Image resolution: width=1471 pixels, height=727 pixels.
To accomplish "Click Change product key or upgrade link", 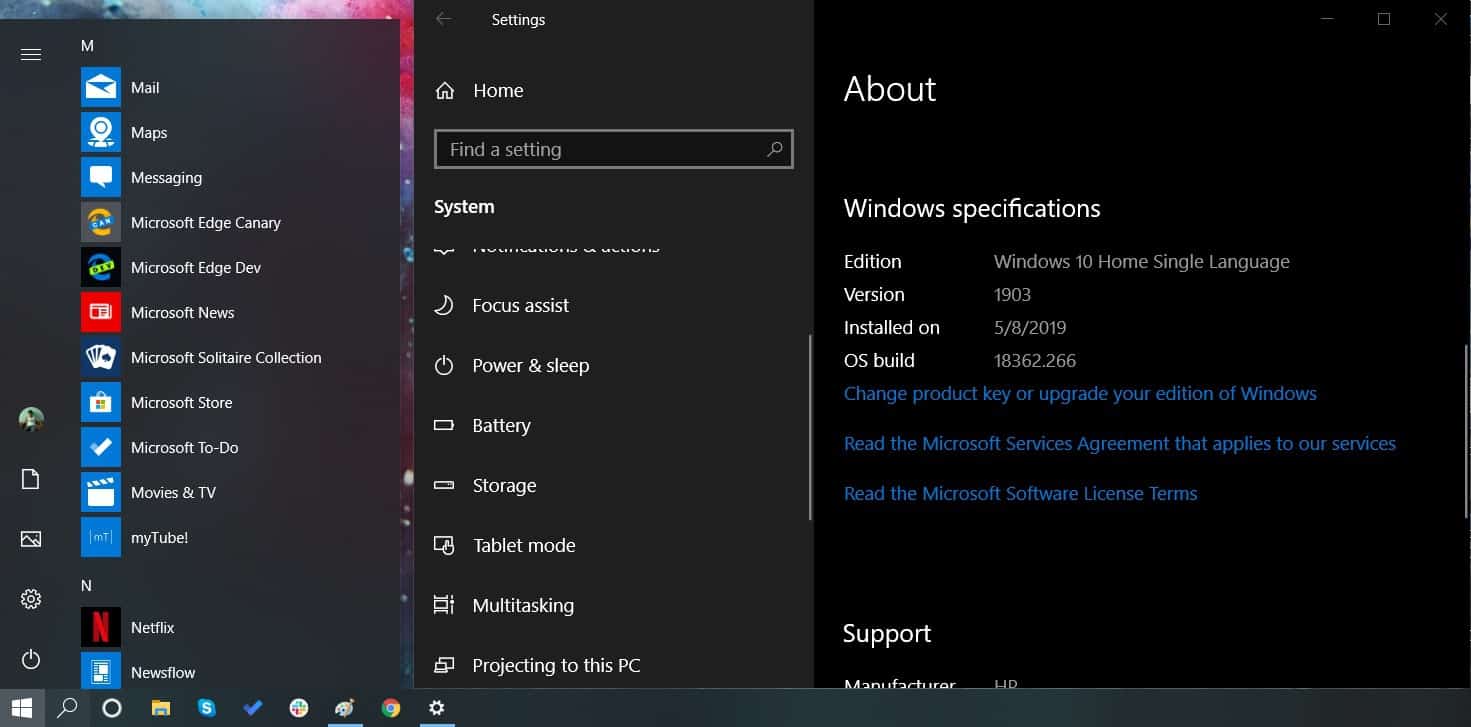I will (1080, 394).
